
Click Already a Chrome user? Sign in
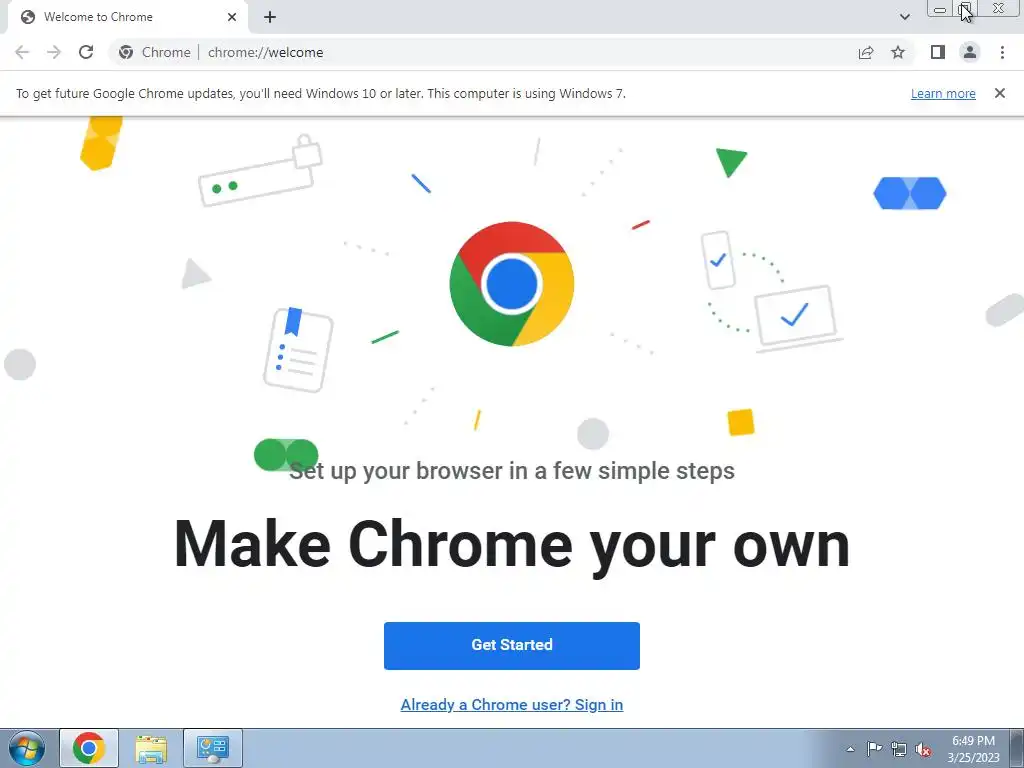pyautogui.click(x=511, y=705)
